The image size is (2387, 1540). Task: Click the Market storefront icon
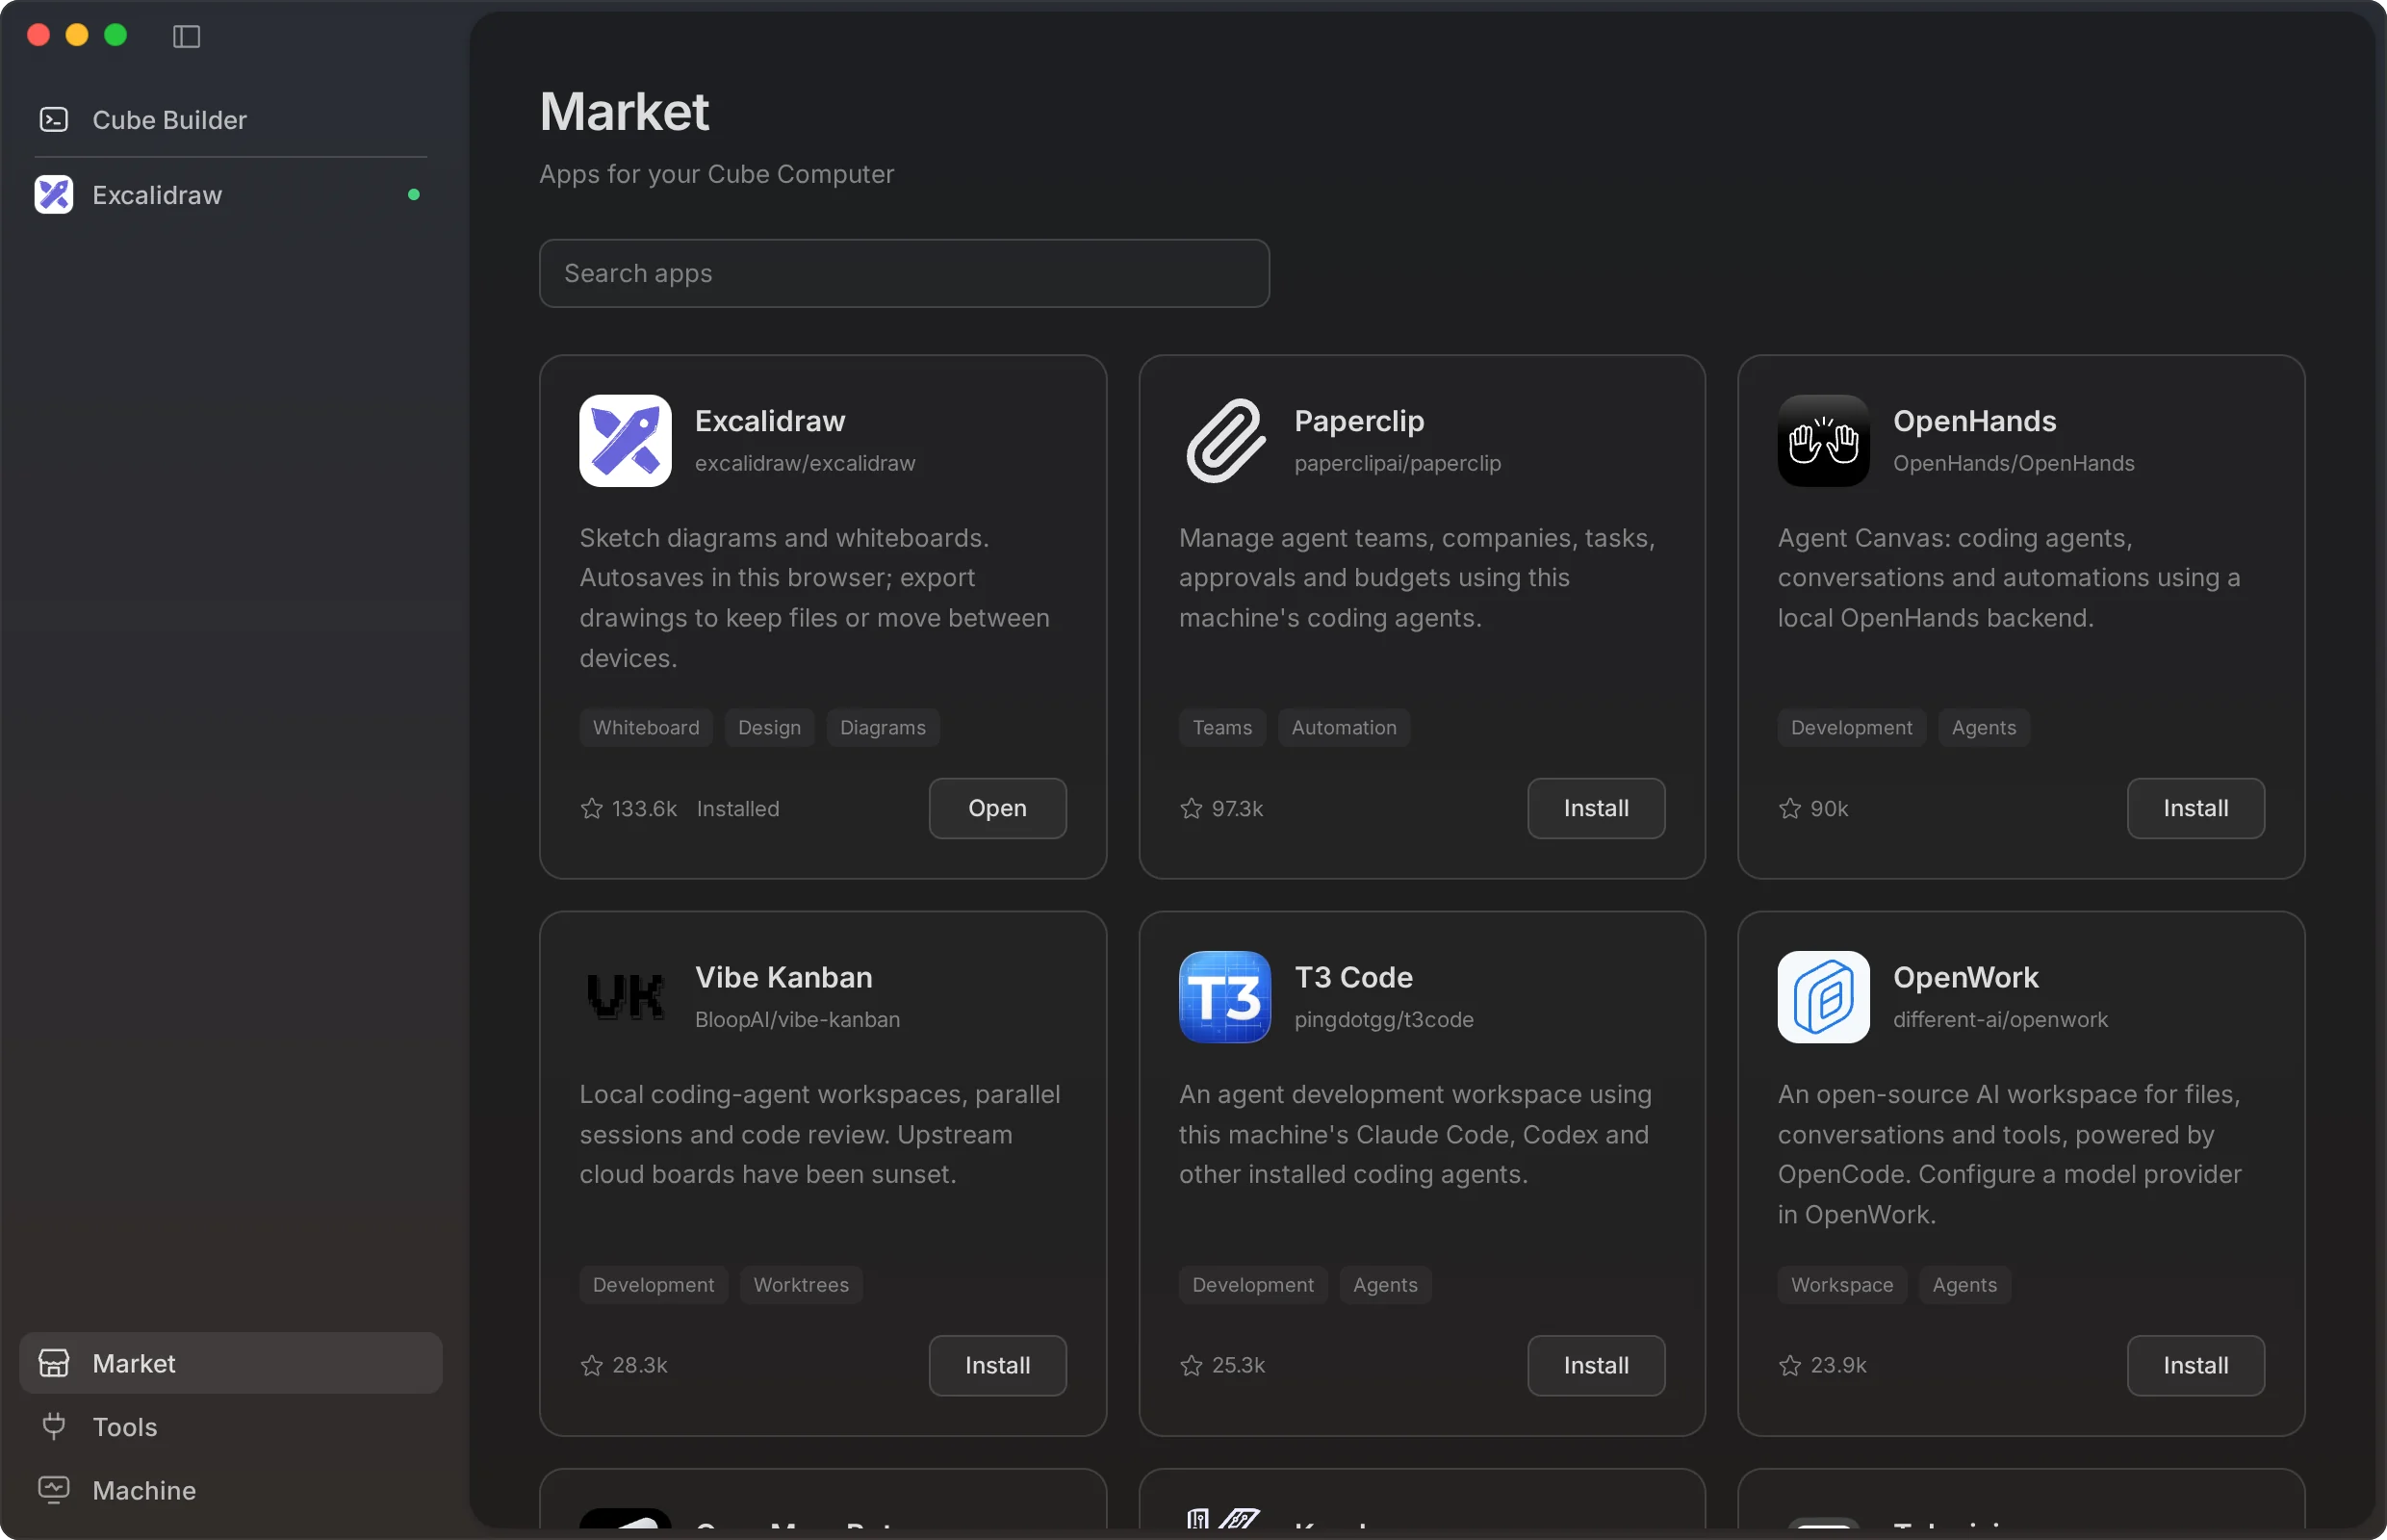[54, 1363]
